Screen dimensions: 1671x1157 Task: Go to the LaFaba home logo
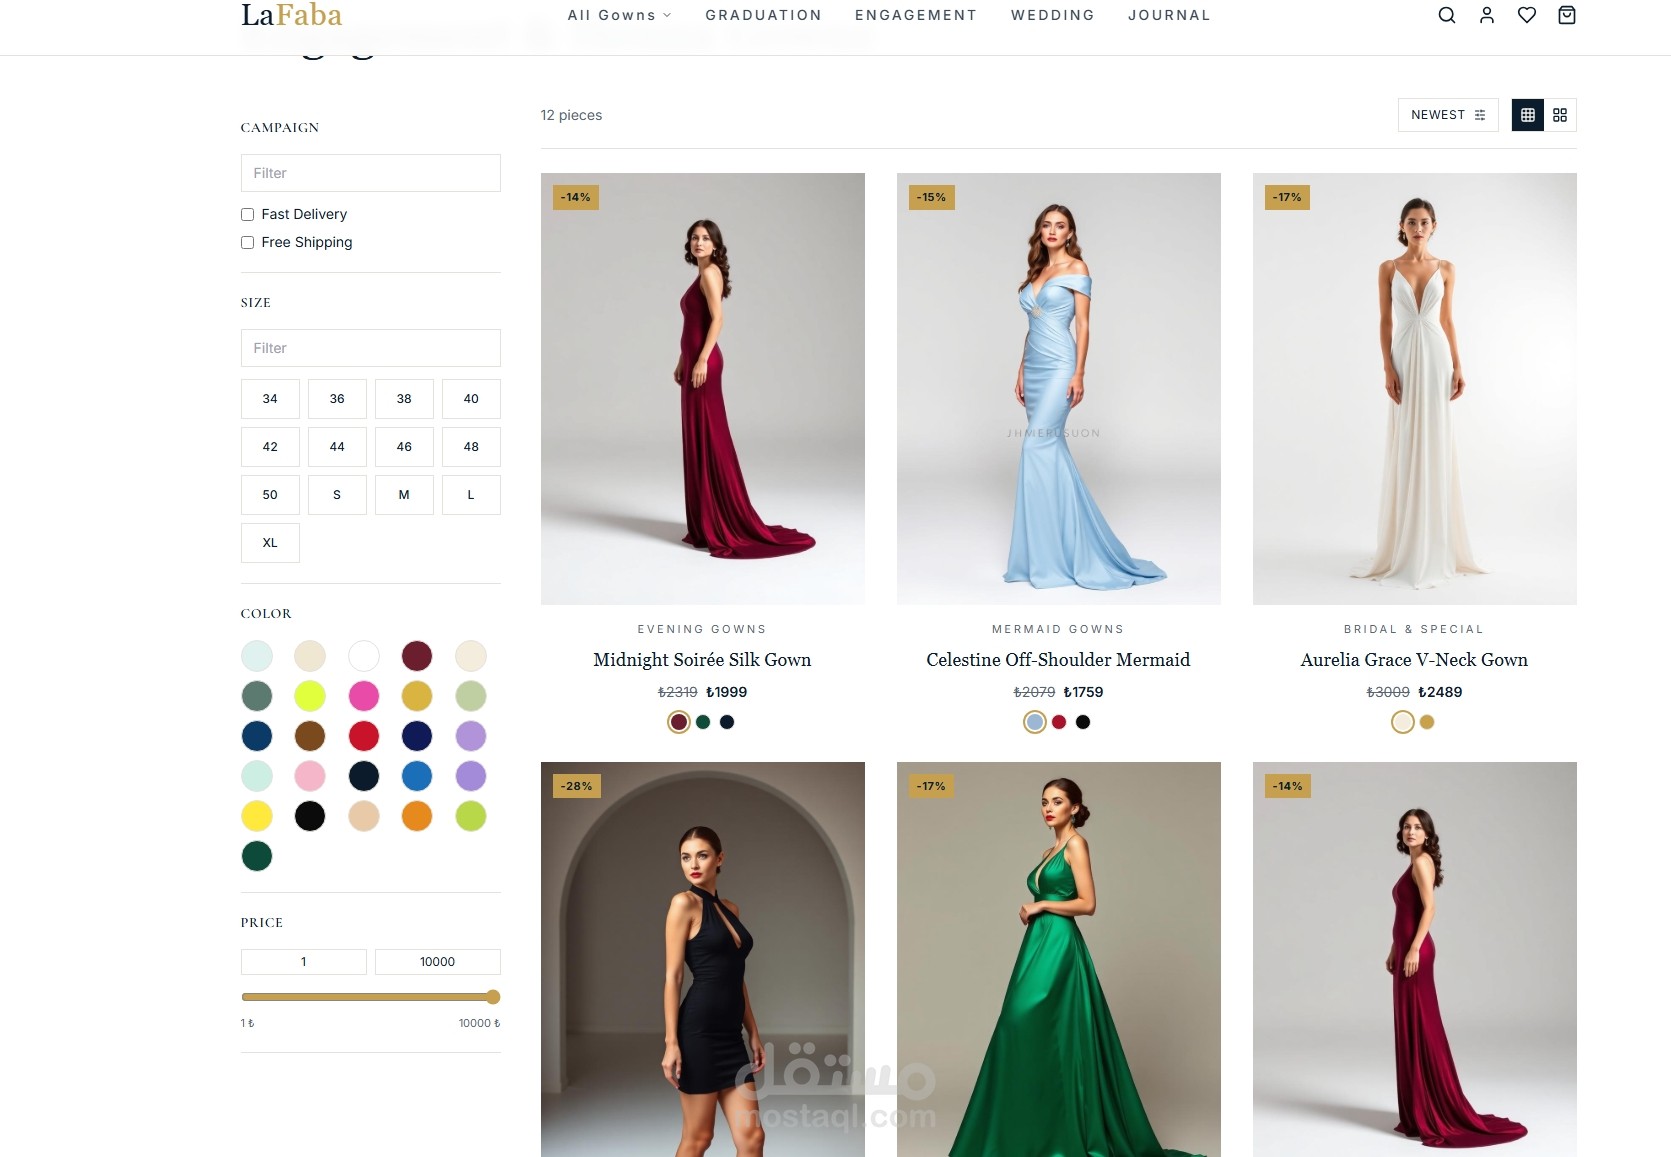291,15
